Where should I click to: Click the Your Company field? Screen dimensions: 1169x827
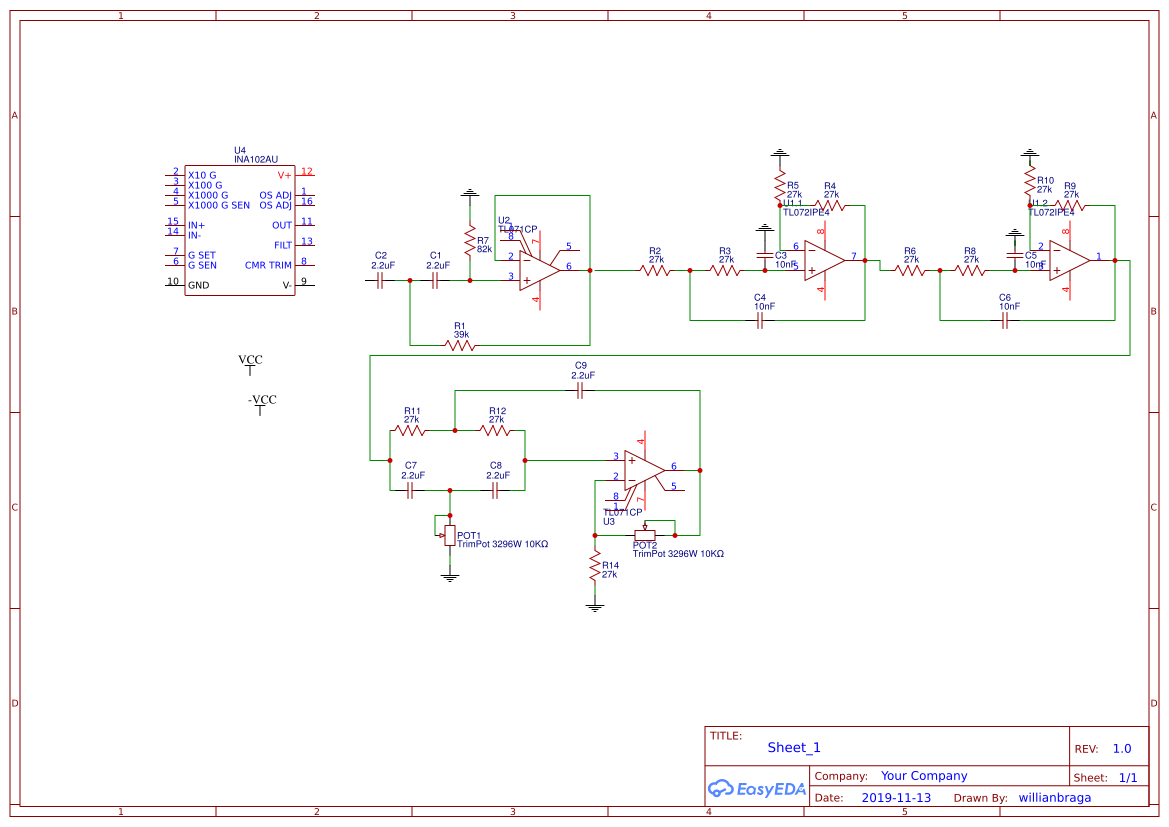tap(924, 776)
